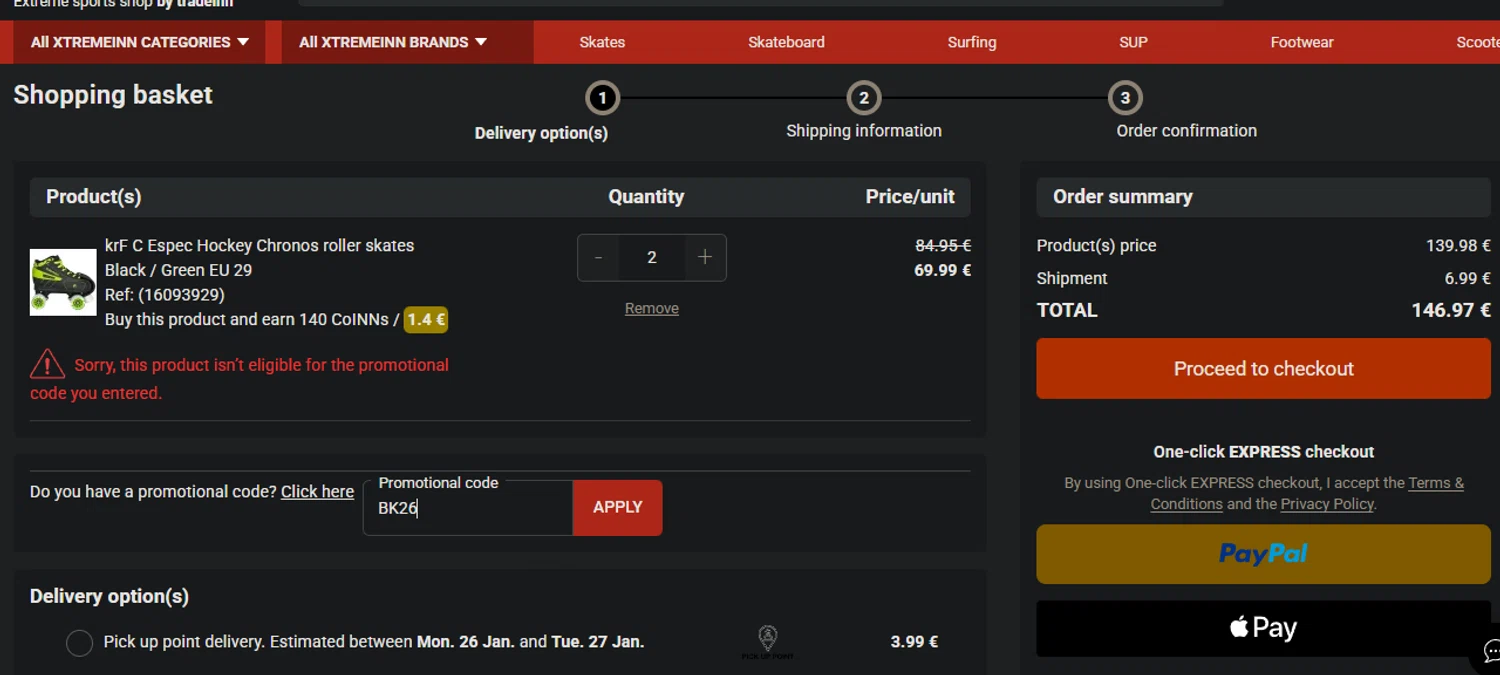Image resolution: width=1500 pixels, height=675 pixels.
Task: Apply the promotional code
Action: click(617, 507)
